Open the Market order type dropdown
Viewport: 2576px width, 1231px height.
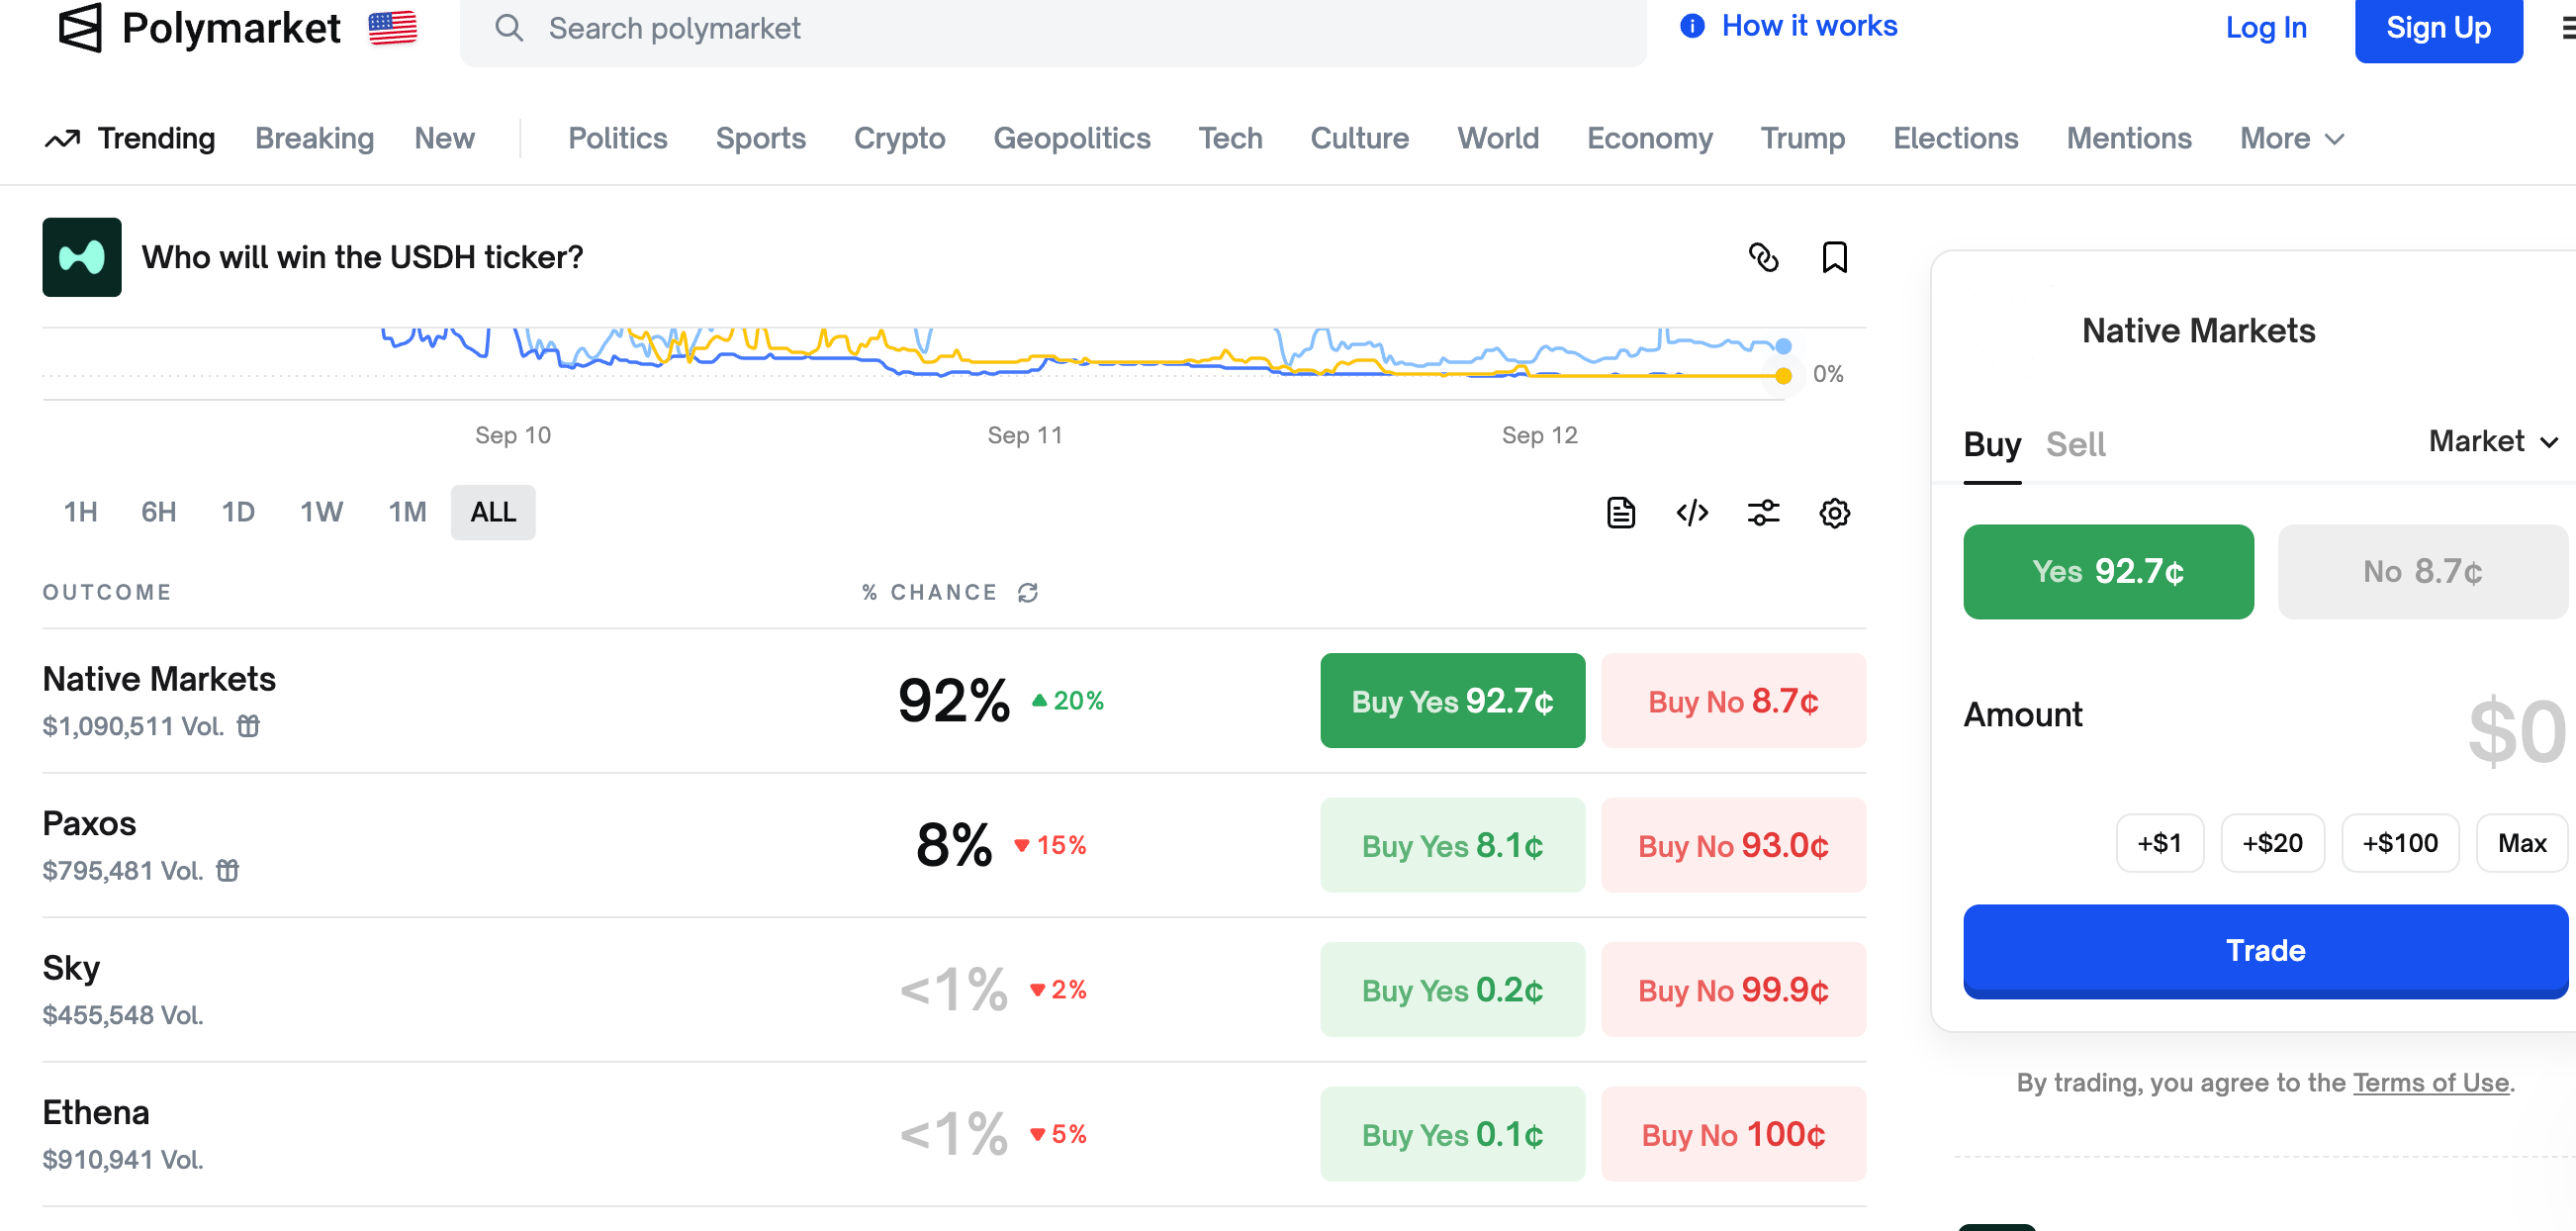(2492, 441)
